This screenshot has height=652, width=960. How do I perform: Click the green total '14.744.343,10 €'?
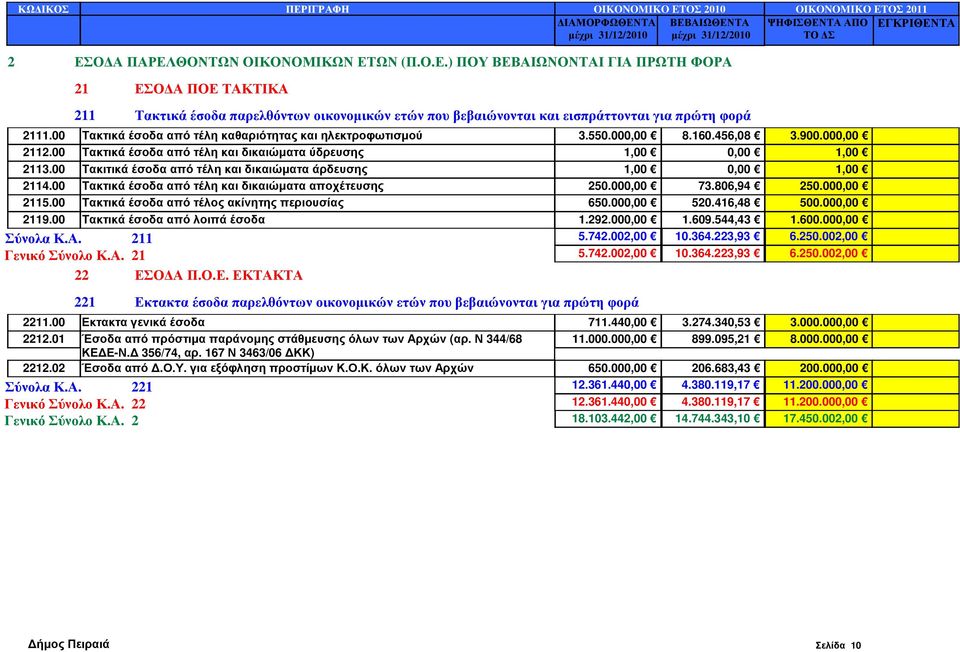[x=718, y=419]
